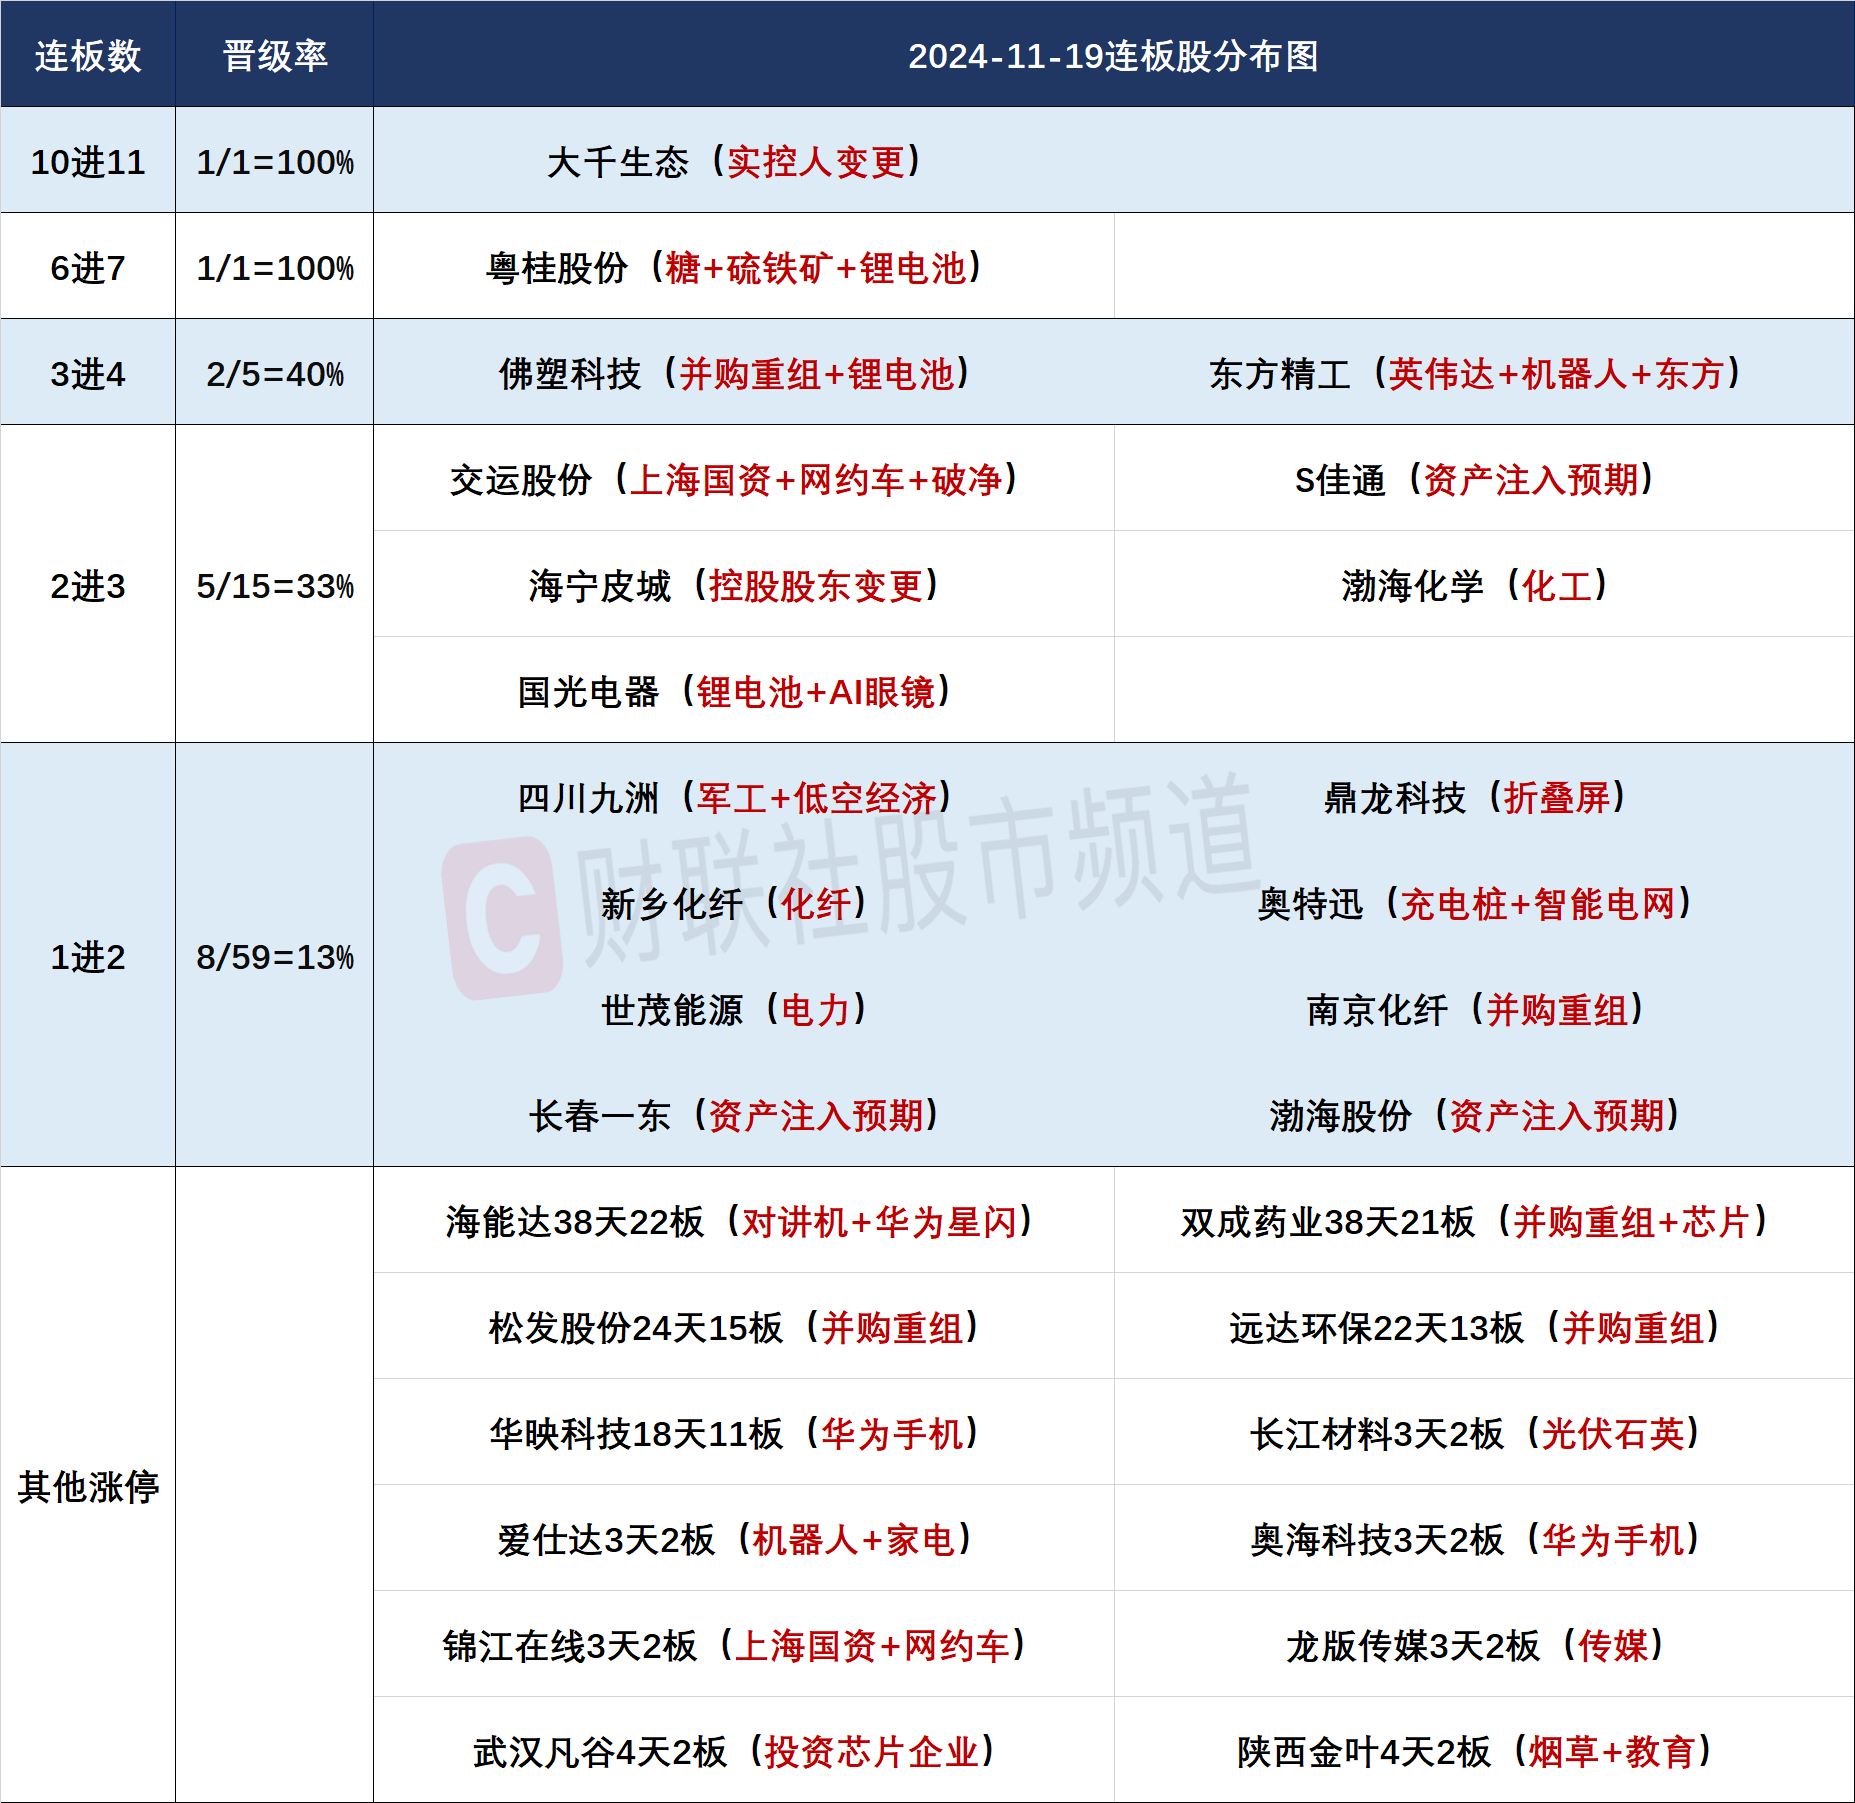
Task: Select the '大千生态（实控人变更）' cell
Action: coord(743,162)
